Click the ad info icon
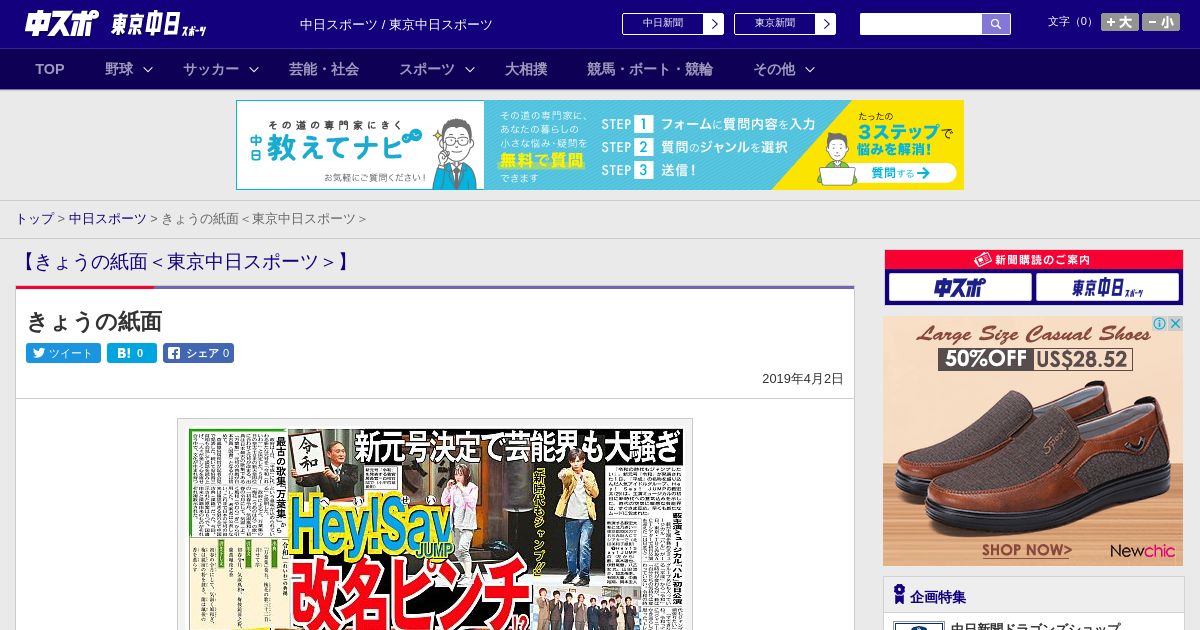1200x630 pixels. (1159, 324)
